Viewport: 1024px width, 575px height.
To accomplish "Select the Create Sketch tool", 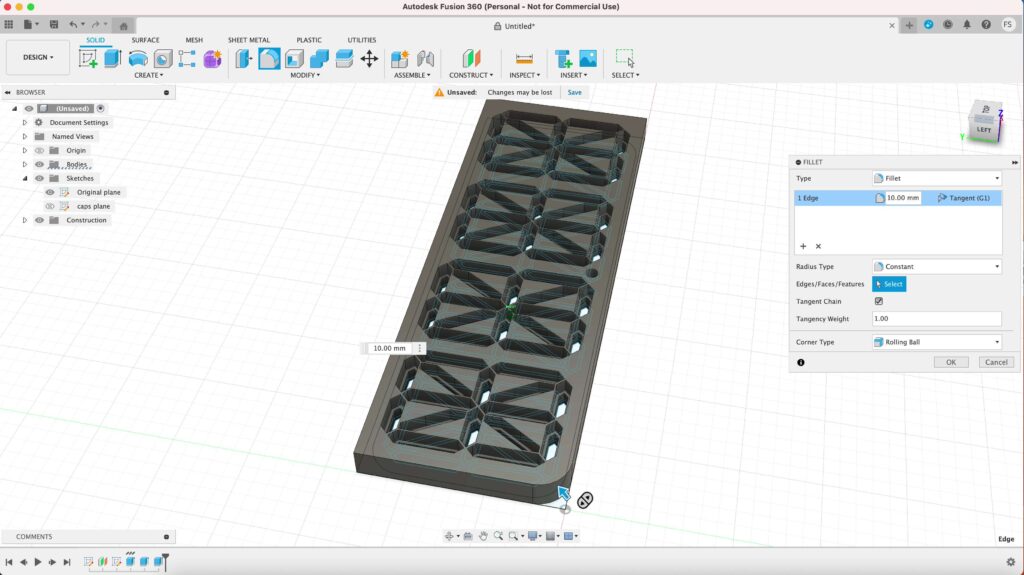I will point(88,59).
